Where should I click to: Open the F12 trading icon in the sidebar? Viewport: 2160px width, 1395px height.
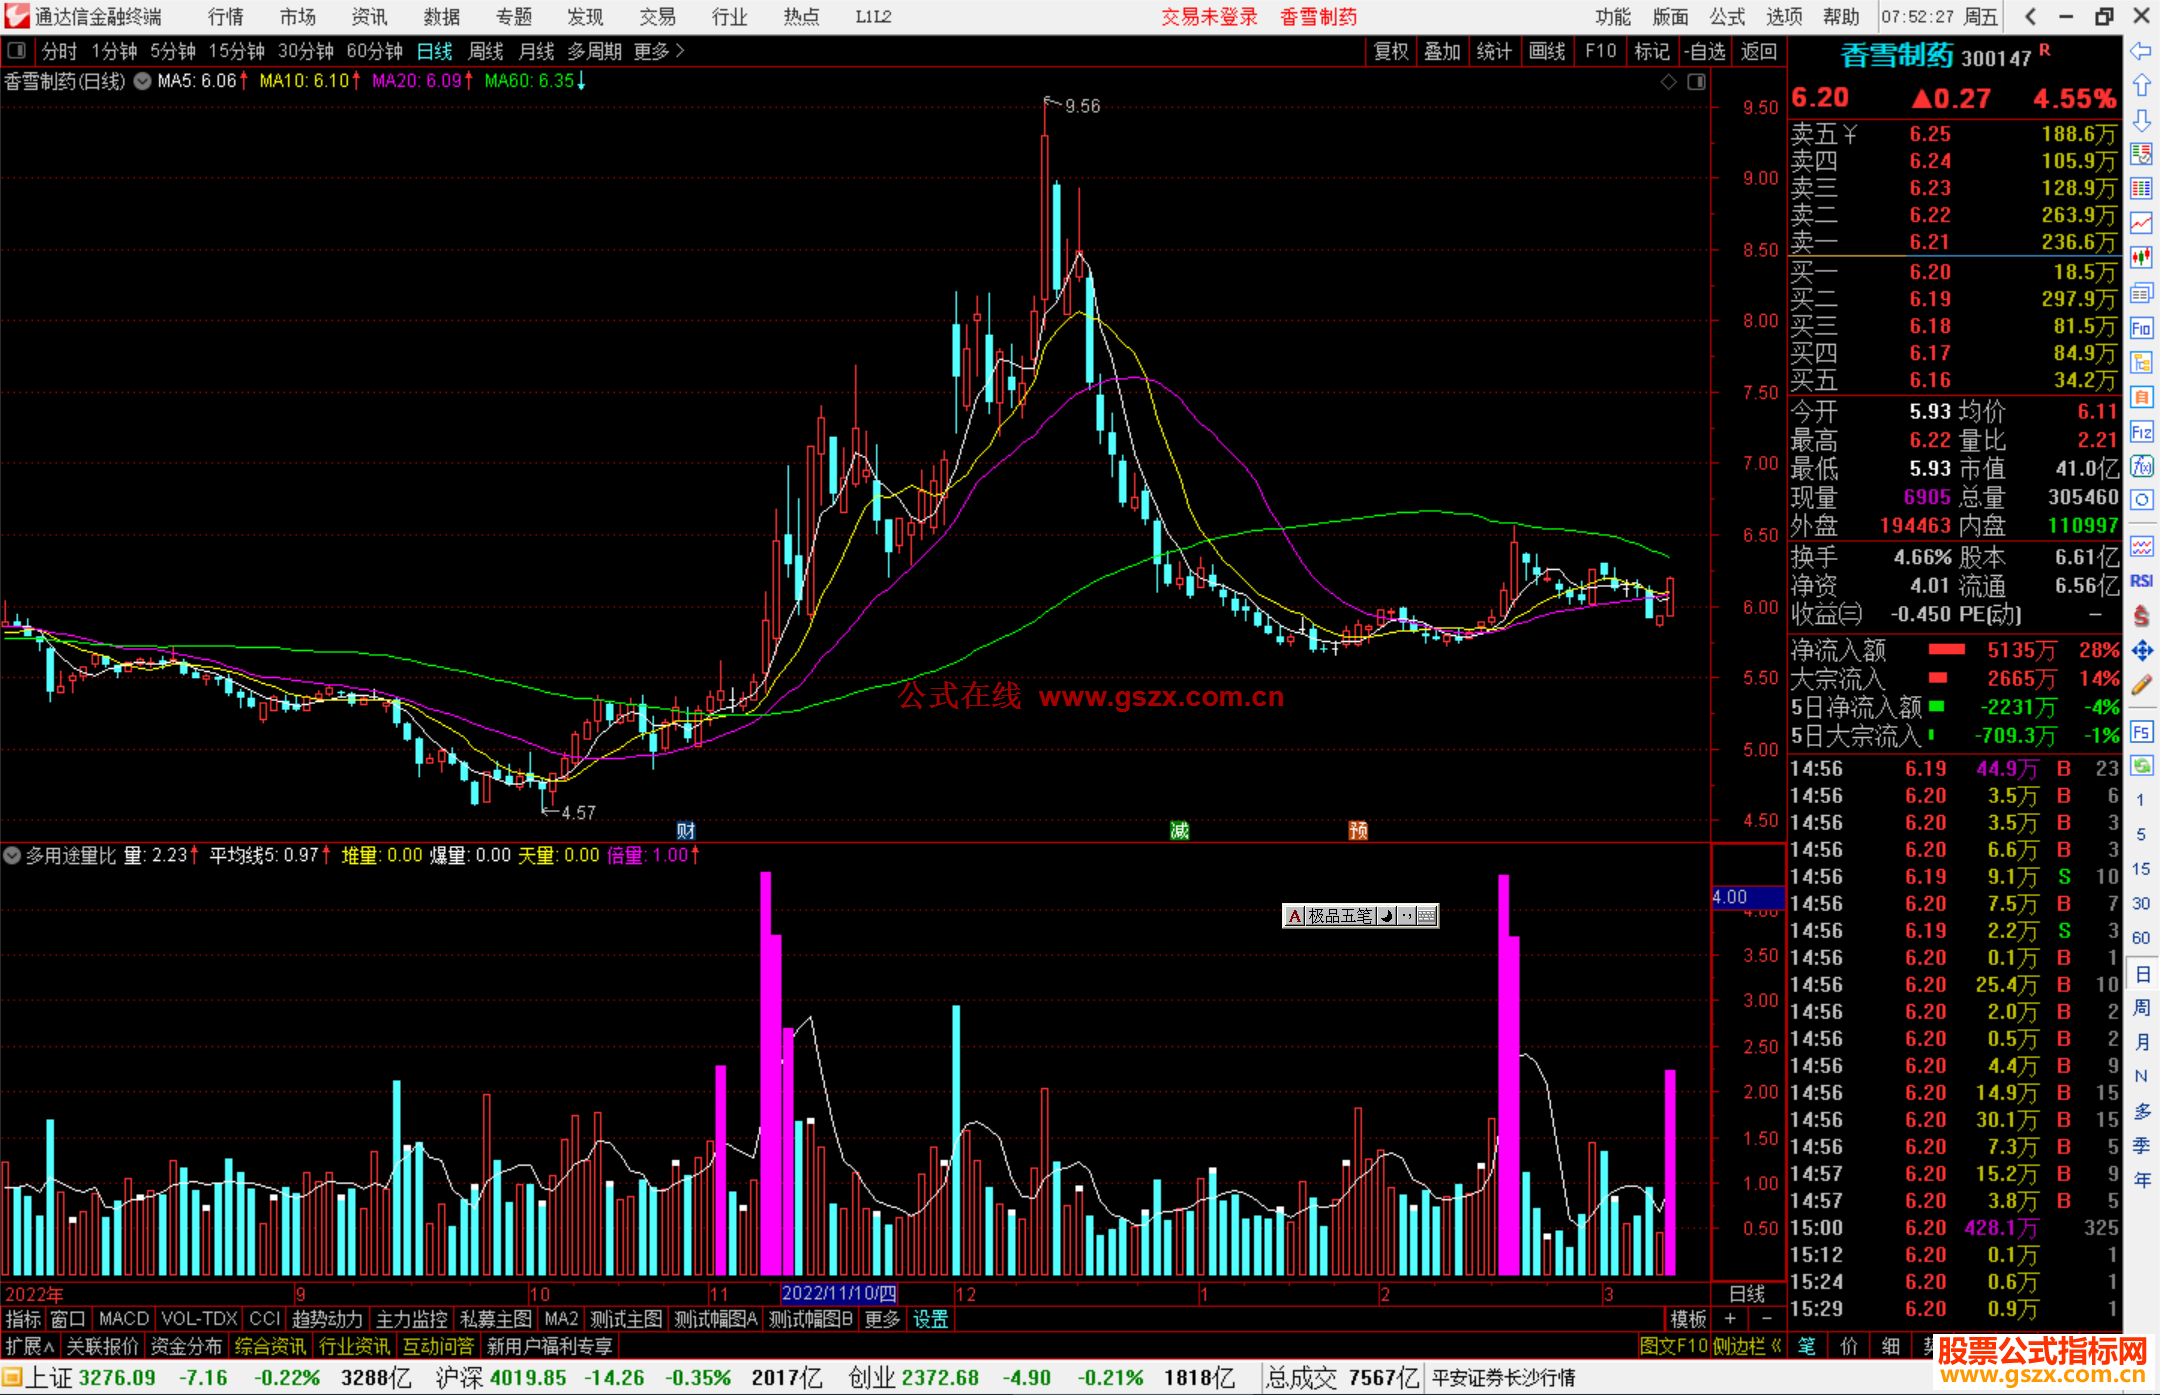click(x=2141, y=432)
